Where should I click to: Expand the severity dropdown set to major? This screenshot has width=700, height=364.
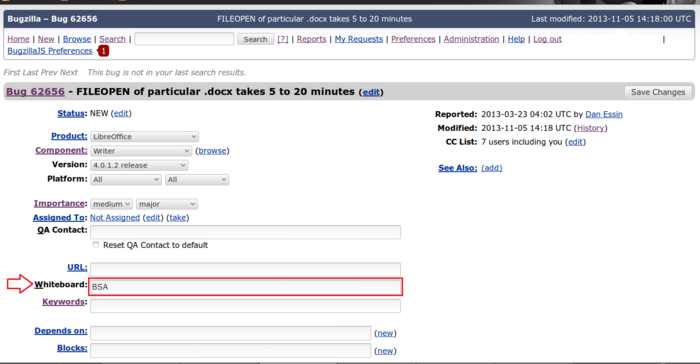(167, 204)
